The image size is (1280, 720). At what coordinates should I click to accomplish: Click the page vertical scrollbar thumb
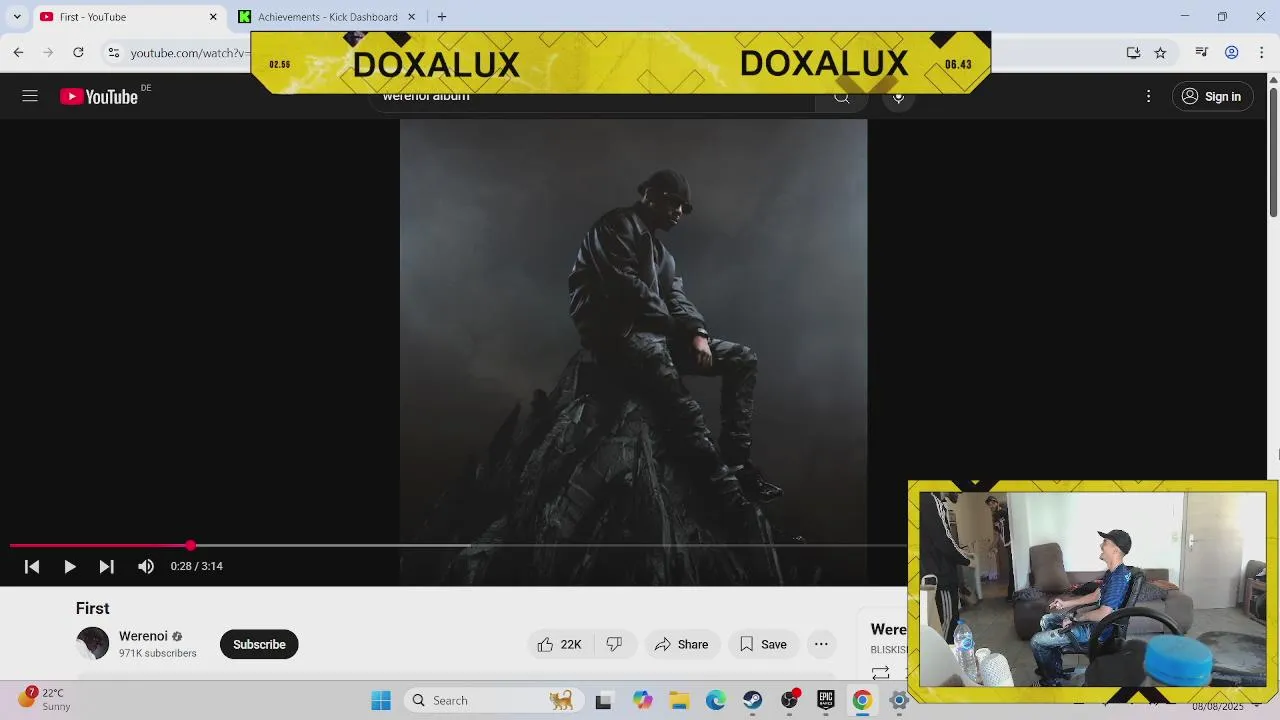1273,151
